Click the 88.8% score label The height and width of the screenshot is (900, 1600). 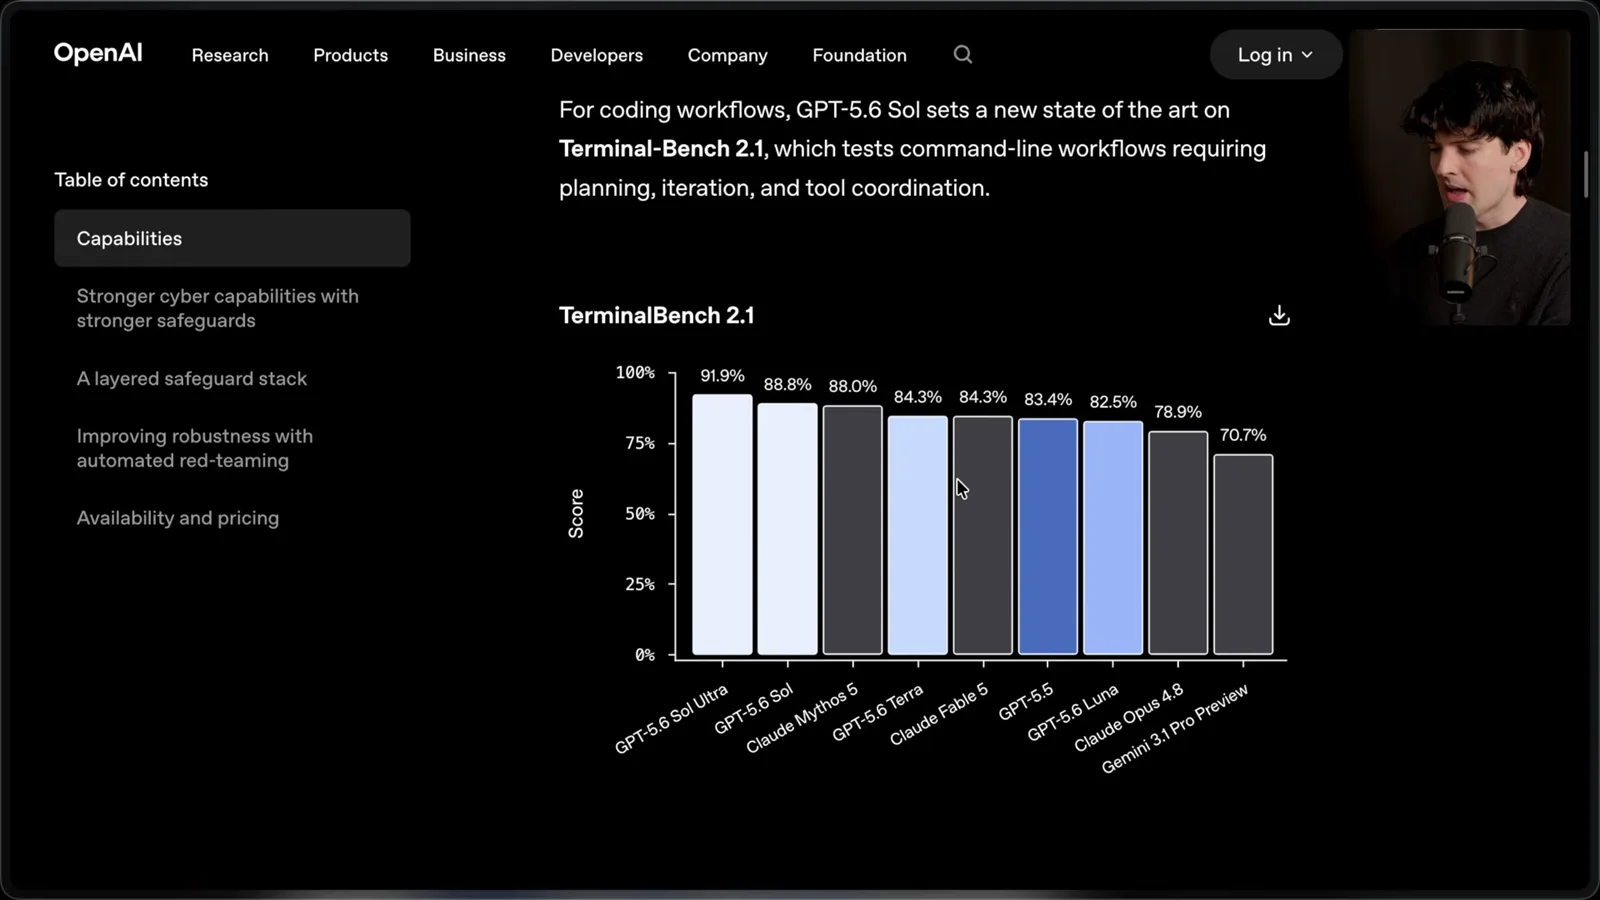point(787,385)
